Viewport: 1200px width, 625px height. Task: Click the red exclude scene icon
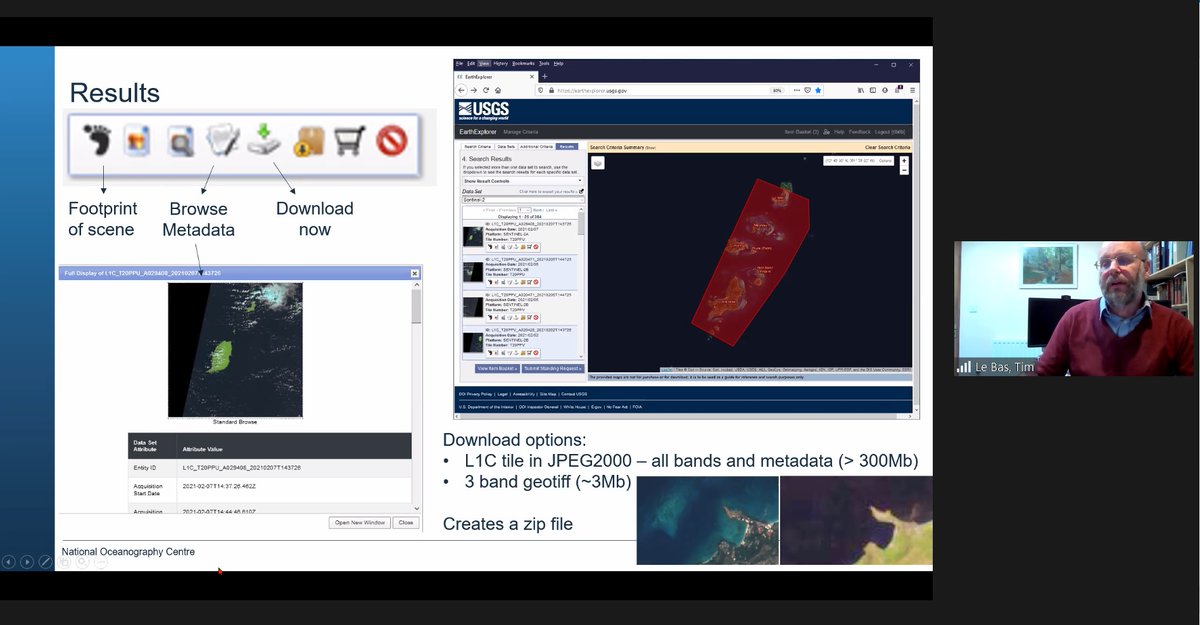pyautogui.click(x=393, y=143)
